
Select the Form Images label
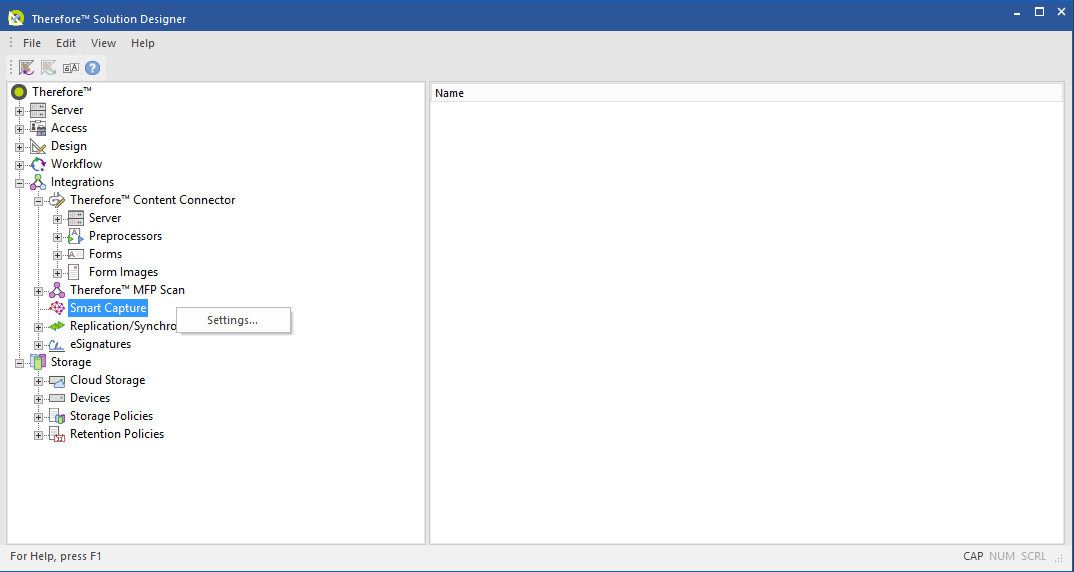[123, 272]
